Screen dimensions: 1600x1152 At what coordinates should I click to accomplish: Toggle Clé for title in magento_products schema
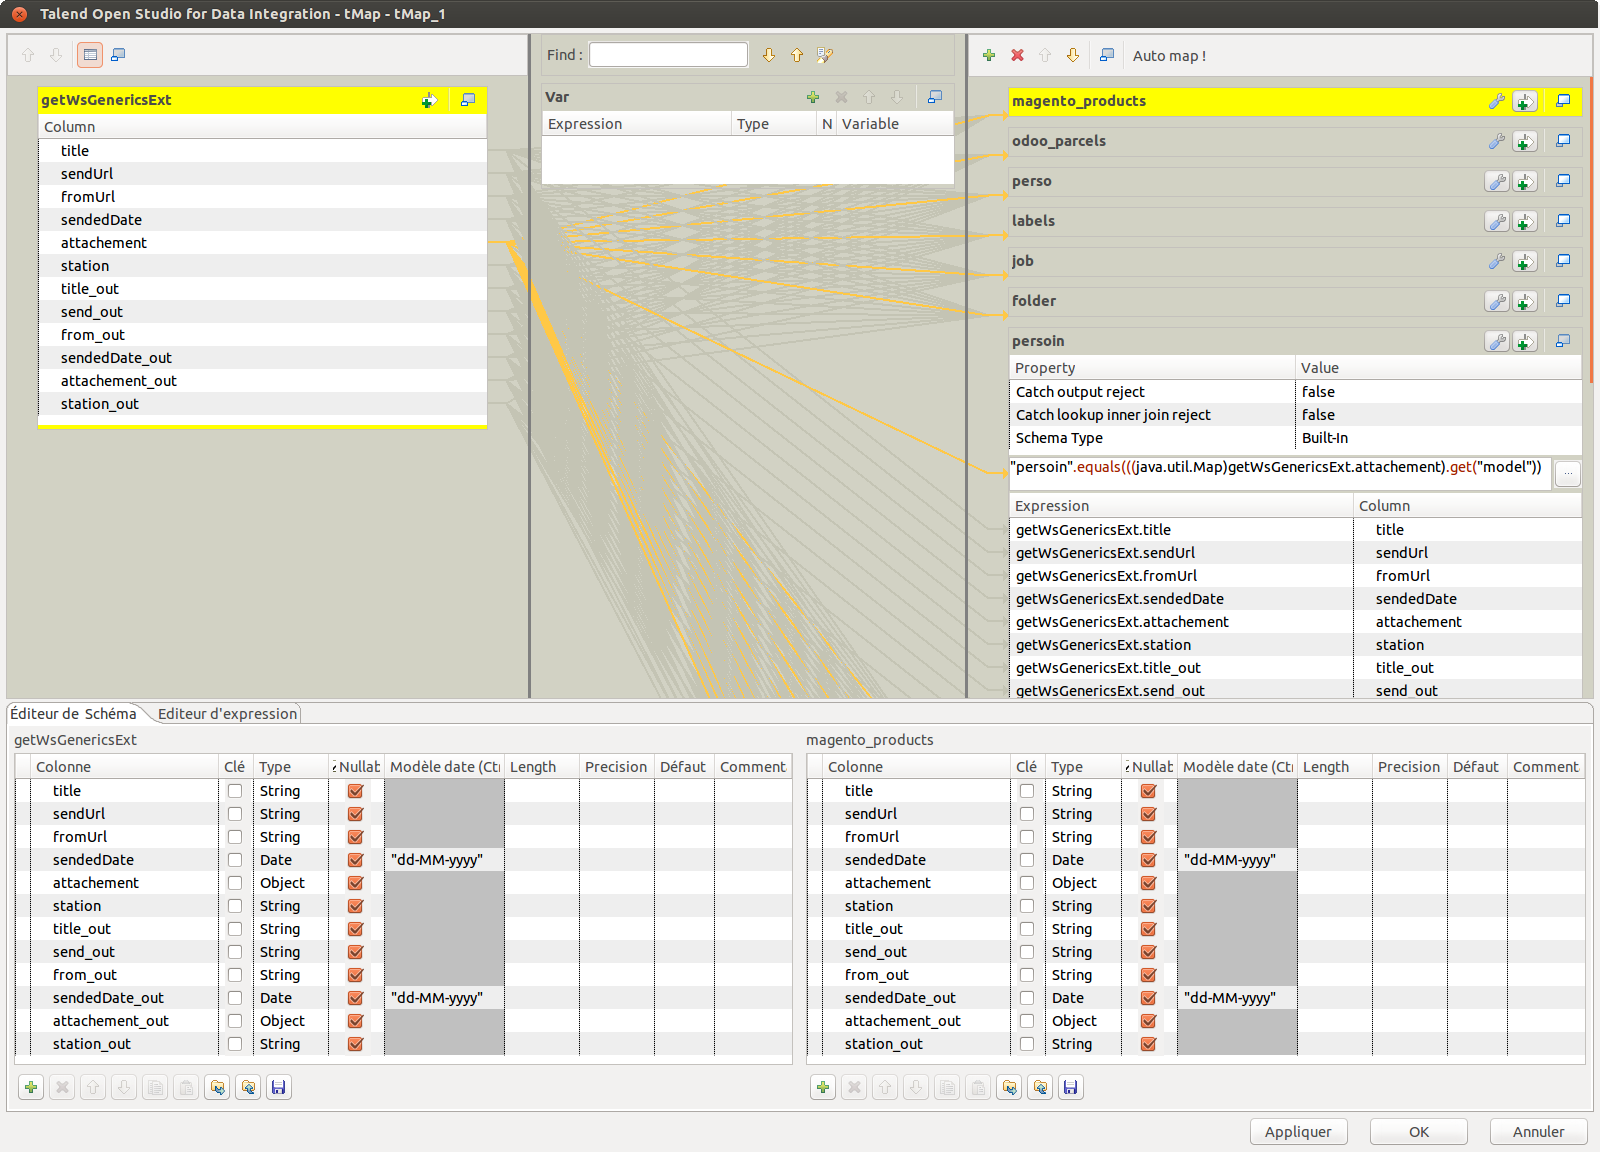pyautogui.click(x=1027, y=791)
